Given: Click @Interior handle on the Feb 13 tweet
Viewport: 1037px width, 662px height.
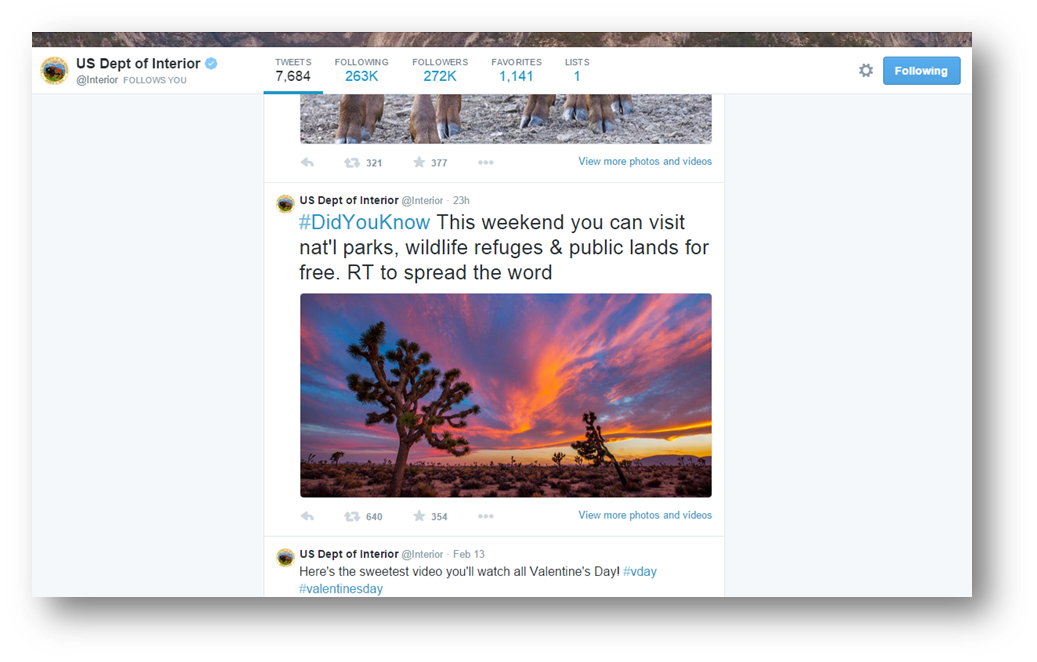Looking at the screenshot, I should click(422, 554).
